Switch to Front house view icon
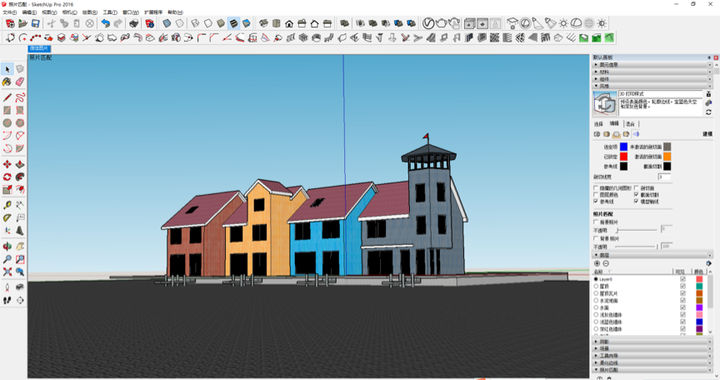 (x=289, y=23)
